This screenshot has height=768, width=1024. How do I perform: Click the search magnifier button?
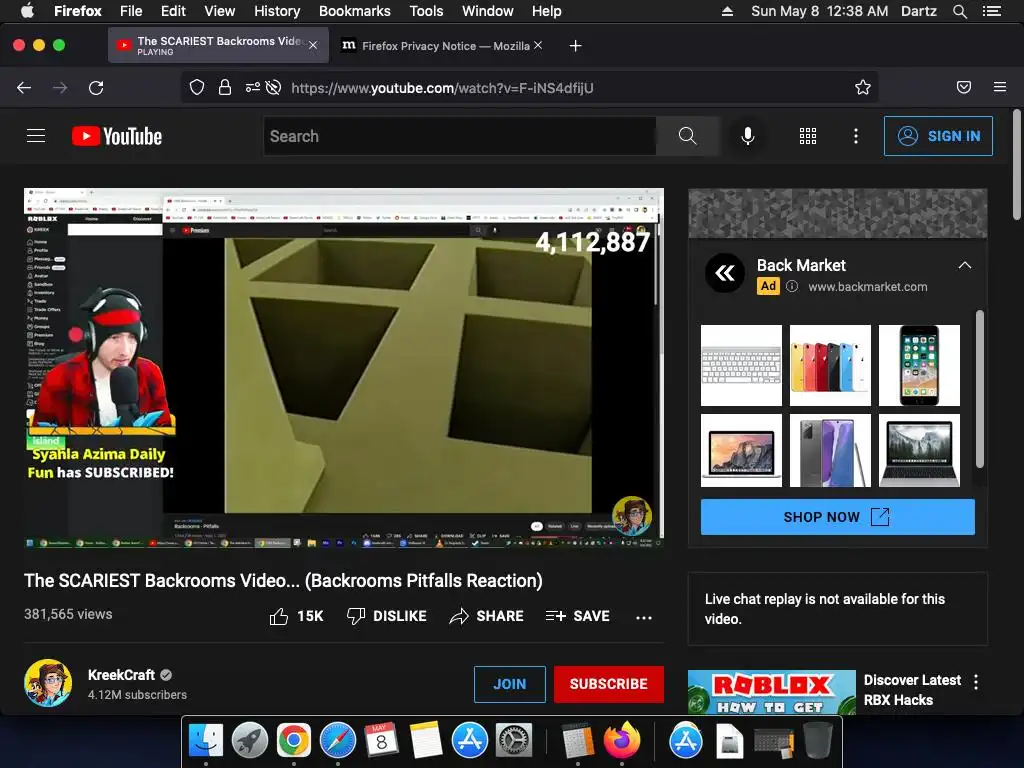click(687, 136)
